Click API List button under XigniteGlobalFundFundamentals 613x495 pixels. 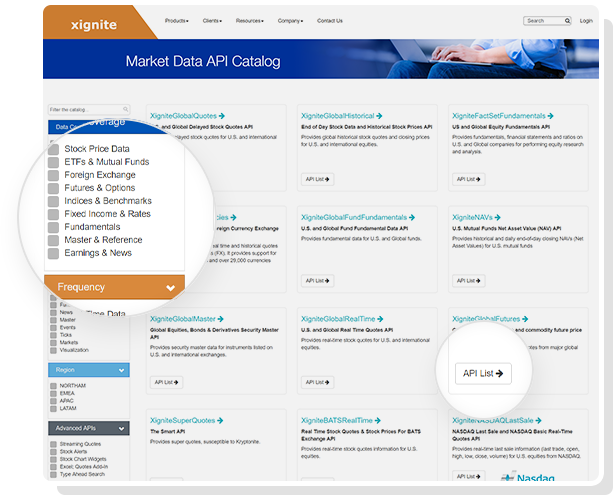tap(317, 281)
